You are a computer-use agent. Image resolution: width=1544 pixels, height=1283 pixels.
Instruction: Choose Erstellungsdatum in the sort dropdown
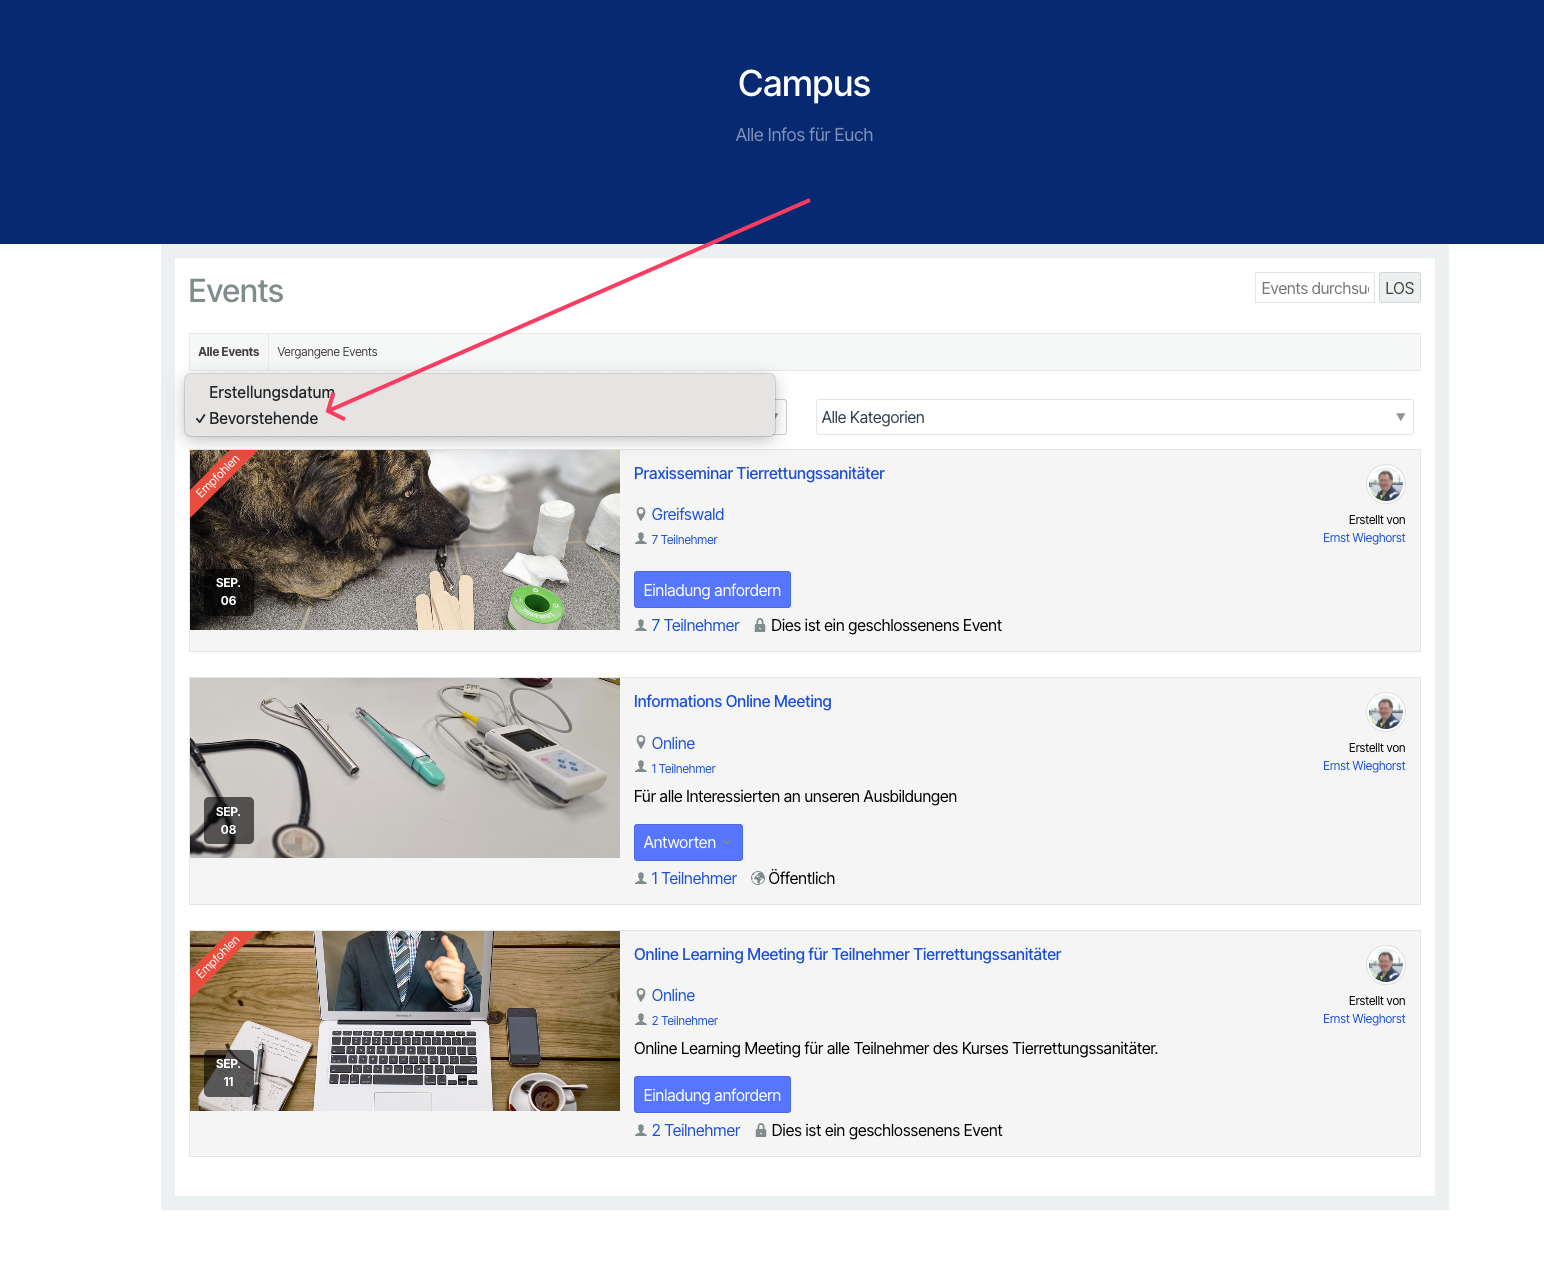(271, 392)
